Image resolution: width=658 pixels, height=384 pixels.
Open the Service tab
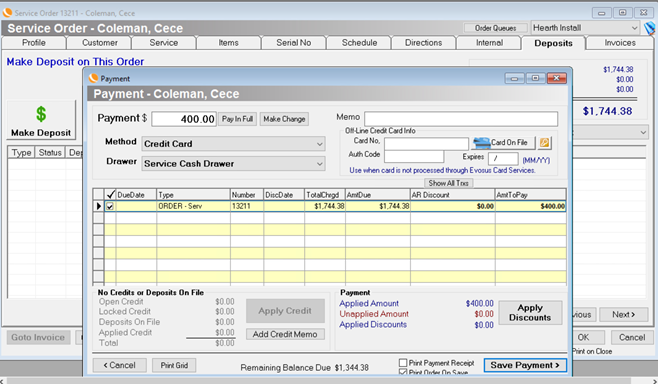click(164, 43)
